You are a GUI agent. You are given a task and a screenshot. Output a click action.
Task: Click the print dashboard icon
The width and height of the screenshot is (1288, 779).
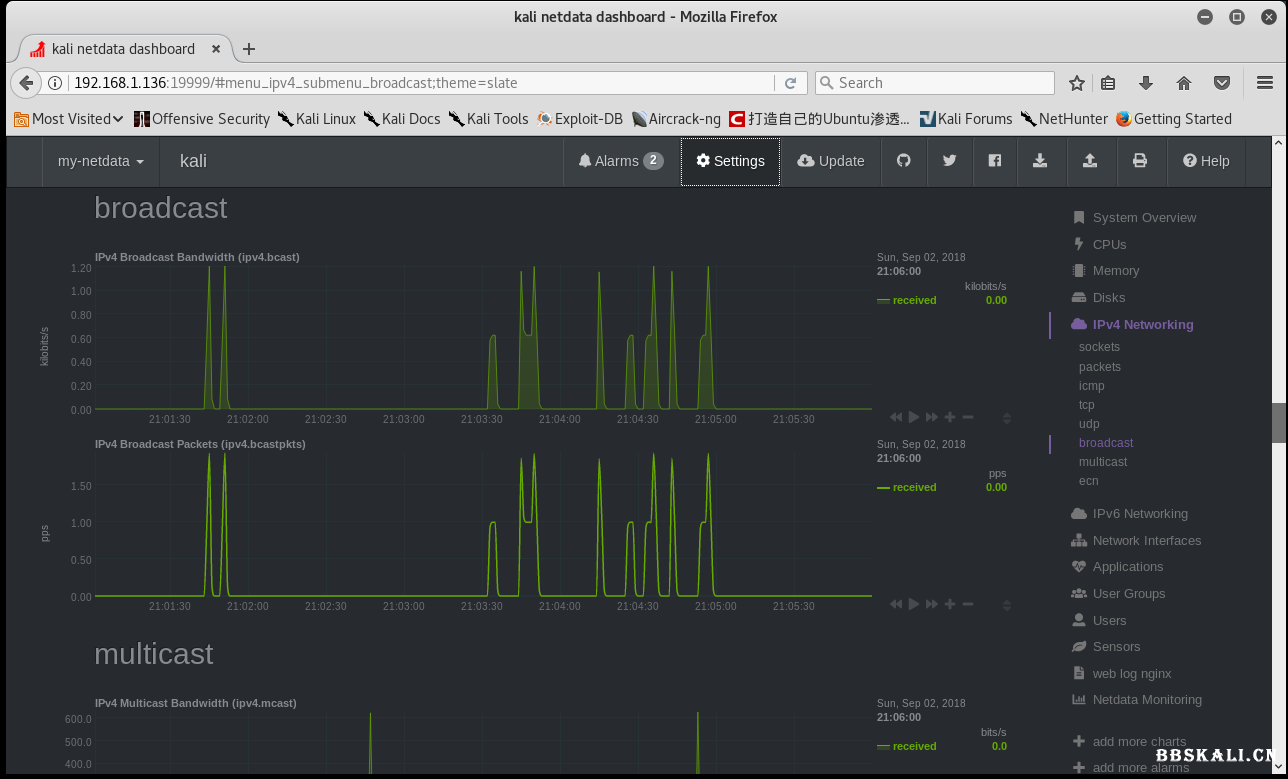pos(1139,161)
